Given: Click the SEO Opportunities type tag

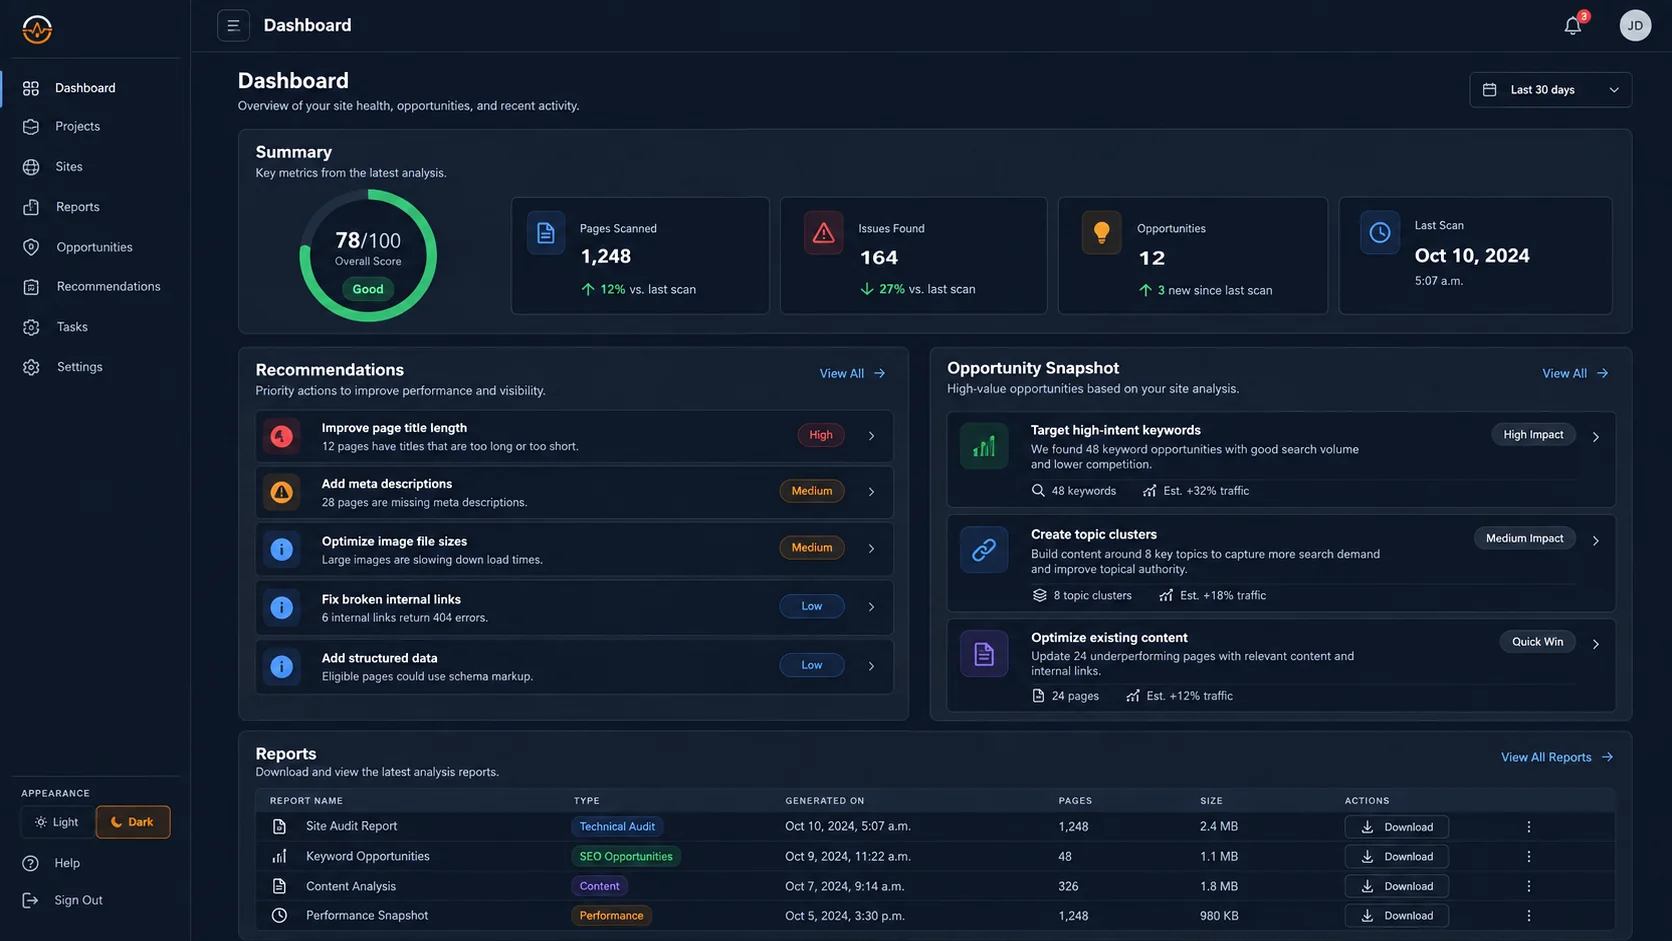Looking at the screenshot, I should 626,856.
